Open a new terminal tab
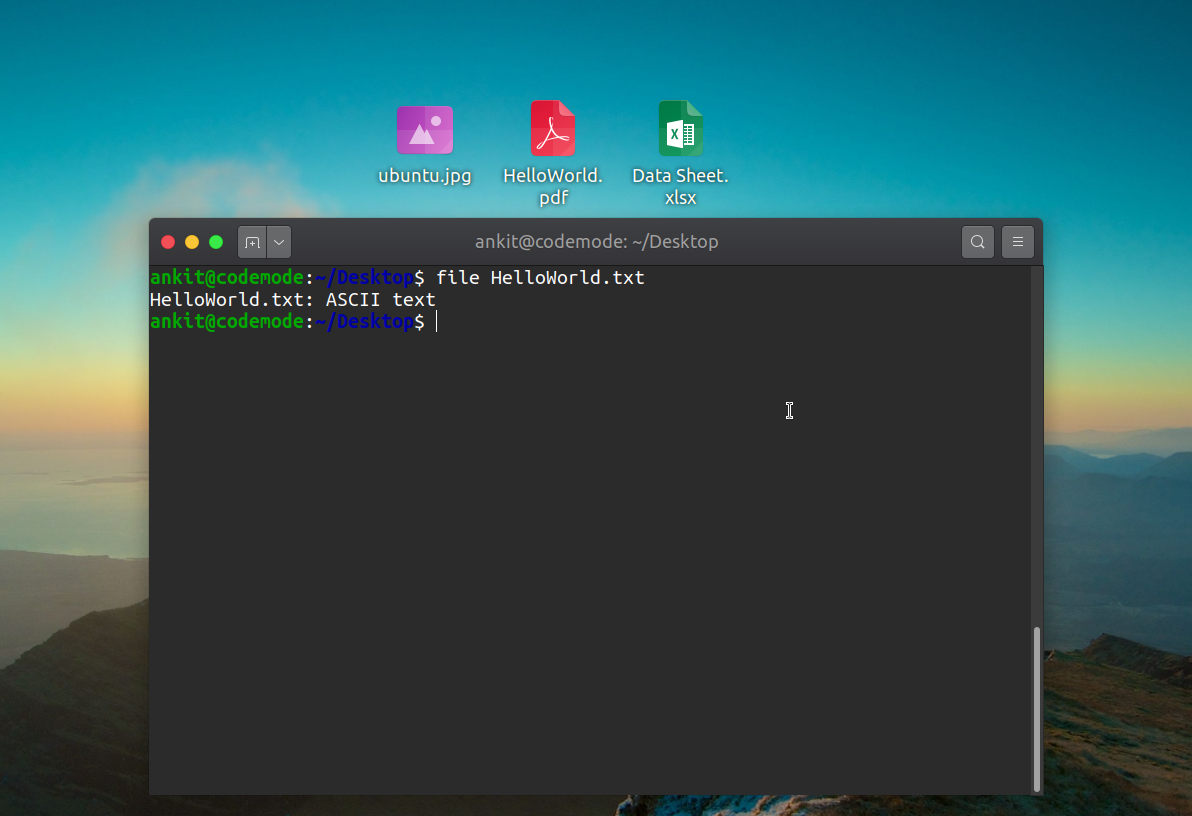The height and width of the screenshot is (816, 1192). pyautogui.click(x=252, y=242)
